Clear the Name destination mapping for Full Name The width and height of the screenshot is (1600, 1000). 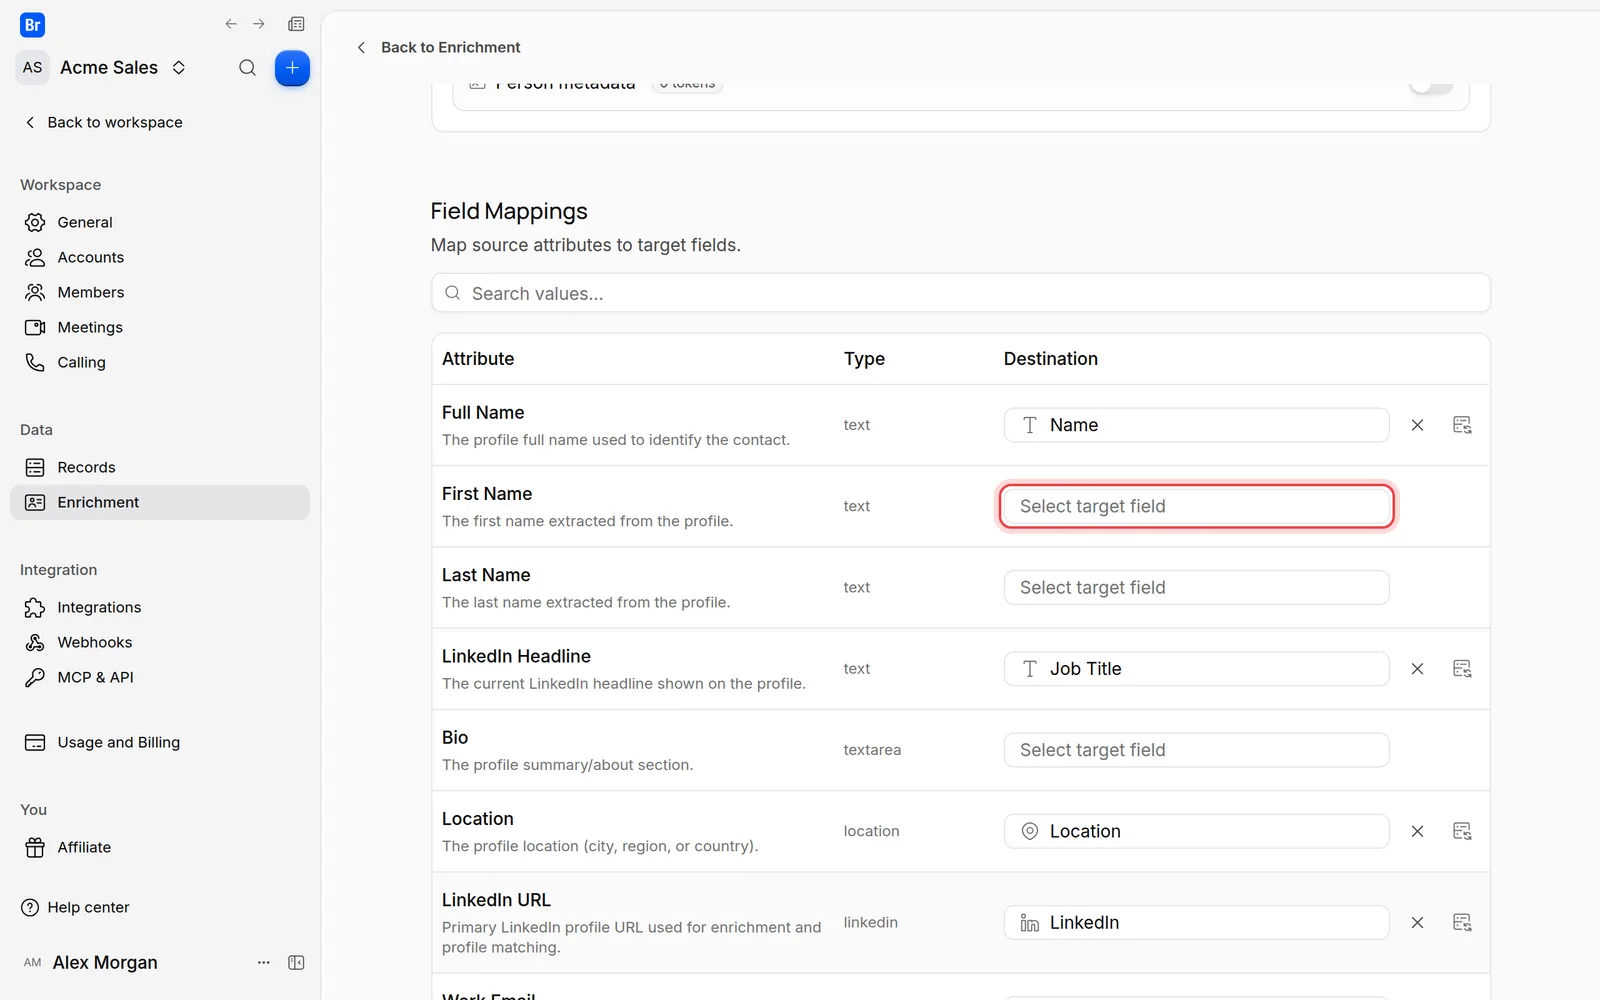pyautogui.click(x=1417, y=425)
